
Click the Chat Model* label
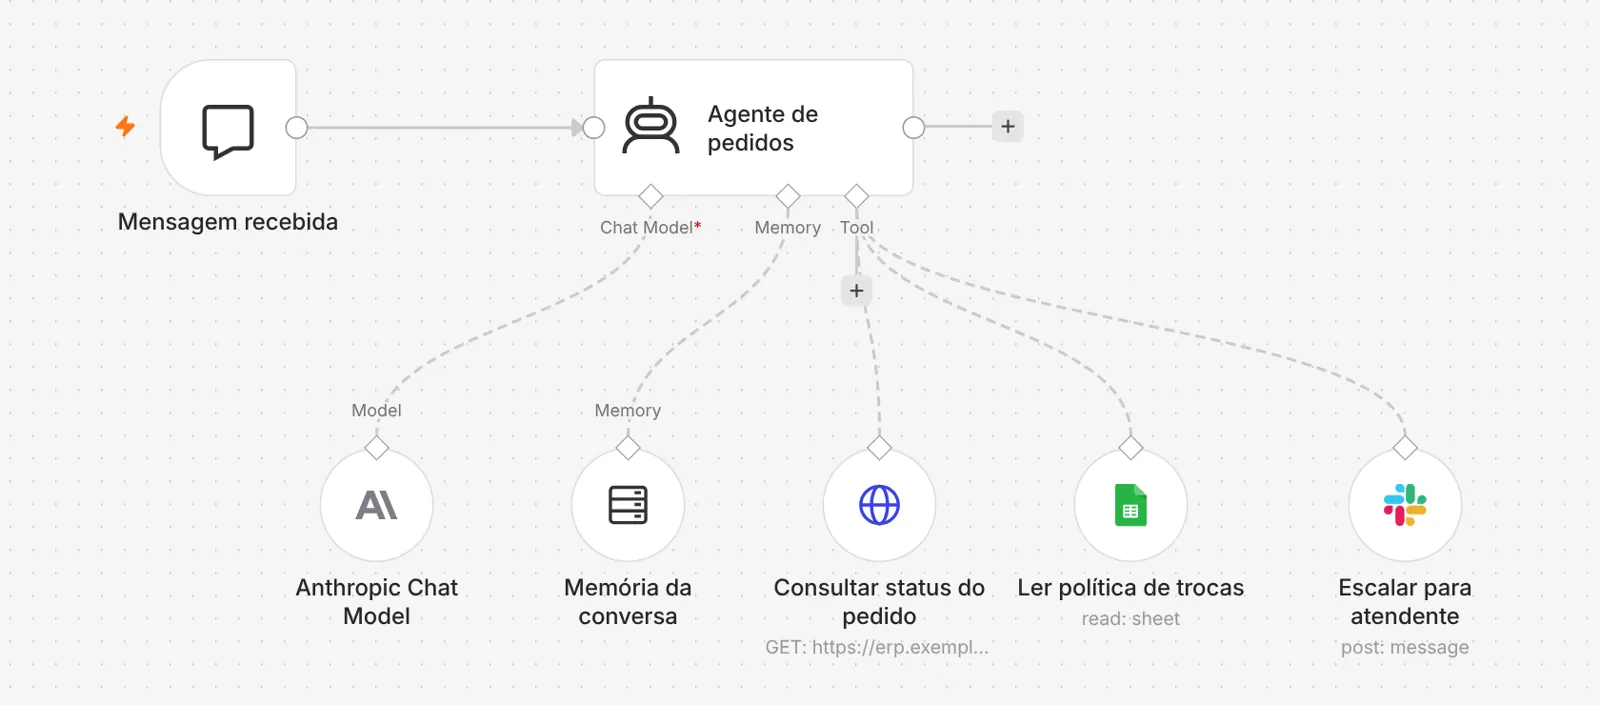click(650, 228)
